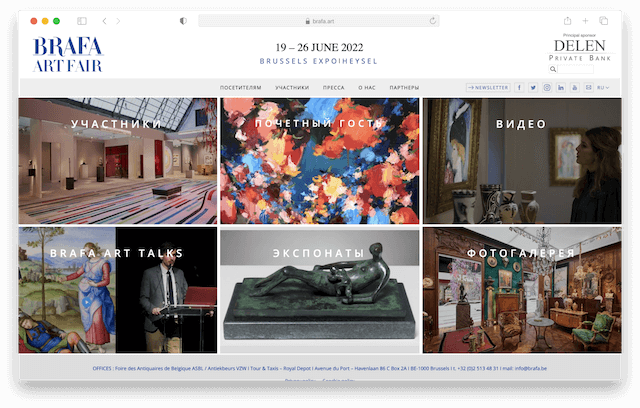Click the BRAFA Art Fair logo
Screen dimensions: 640x408
(68, 55)
